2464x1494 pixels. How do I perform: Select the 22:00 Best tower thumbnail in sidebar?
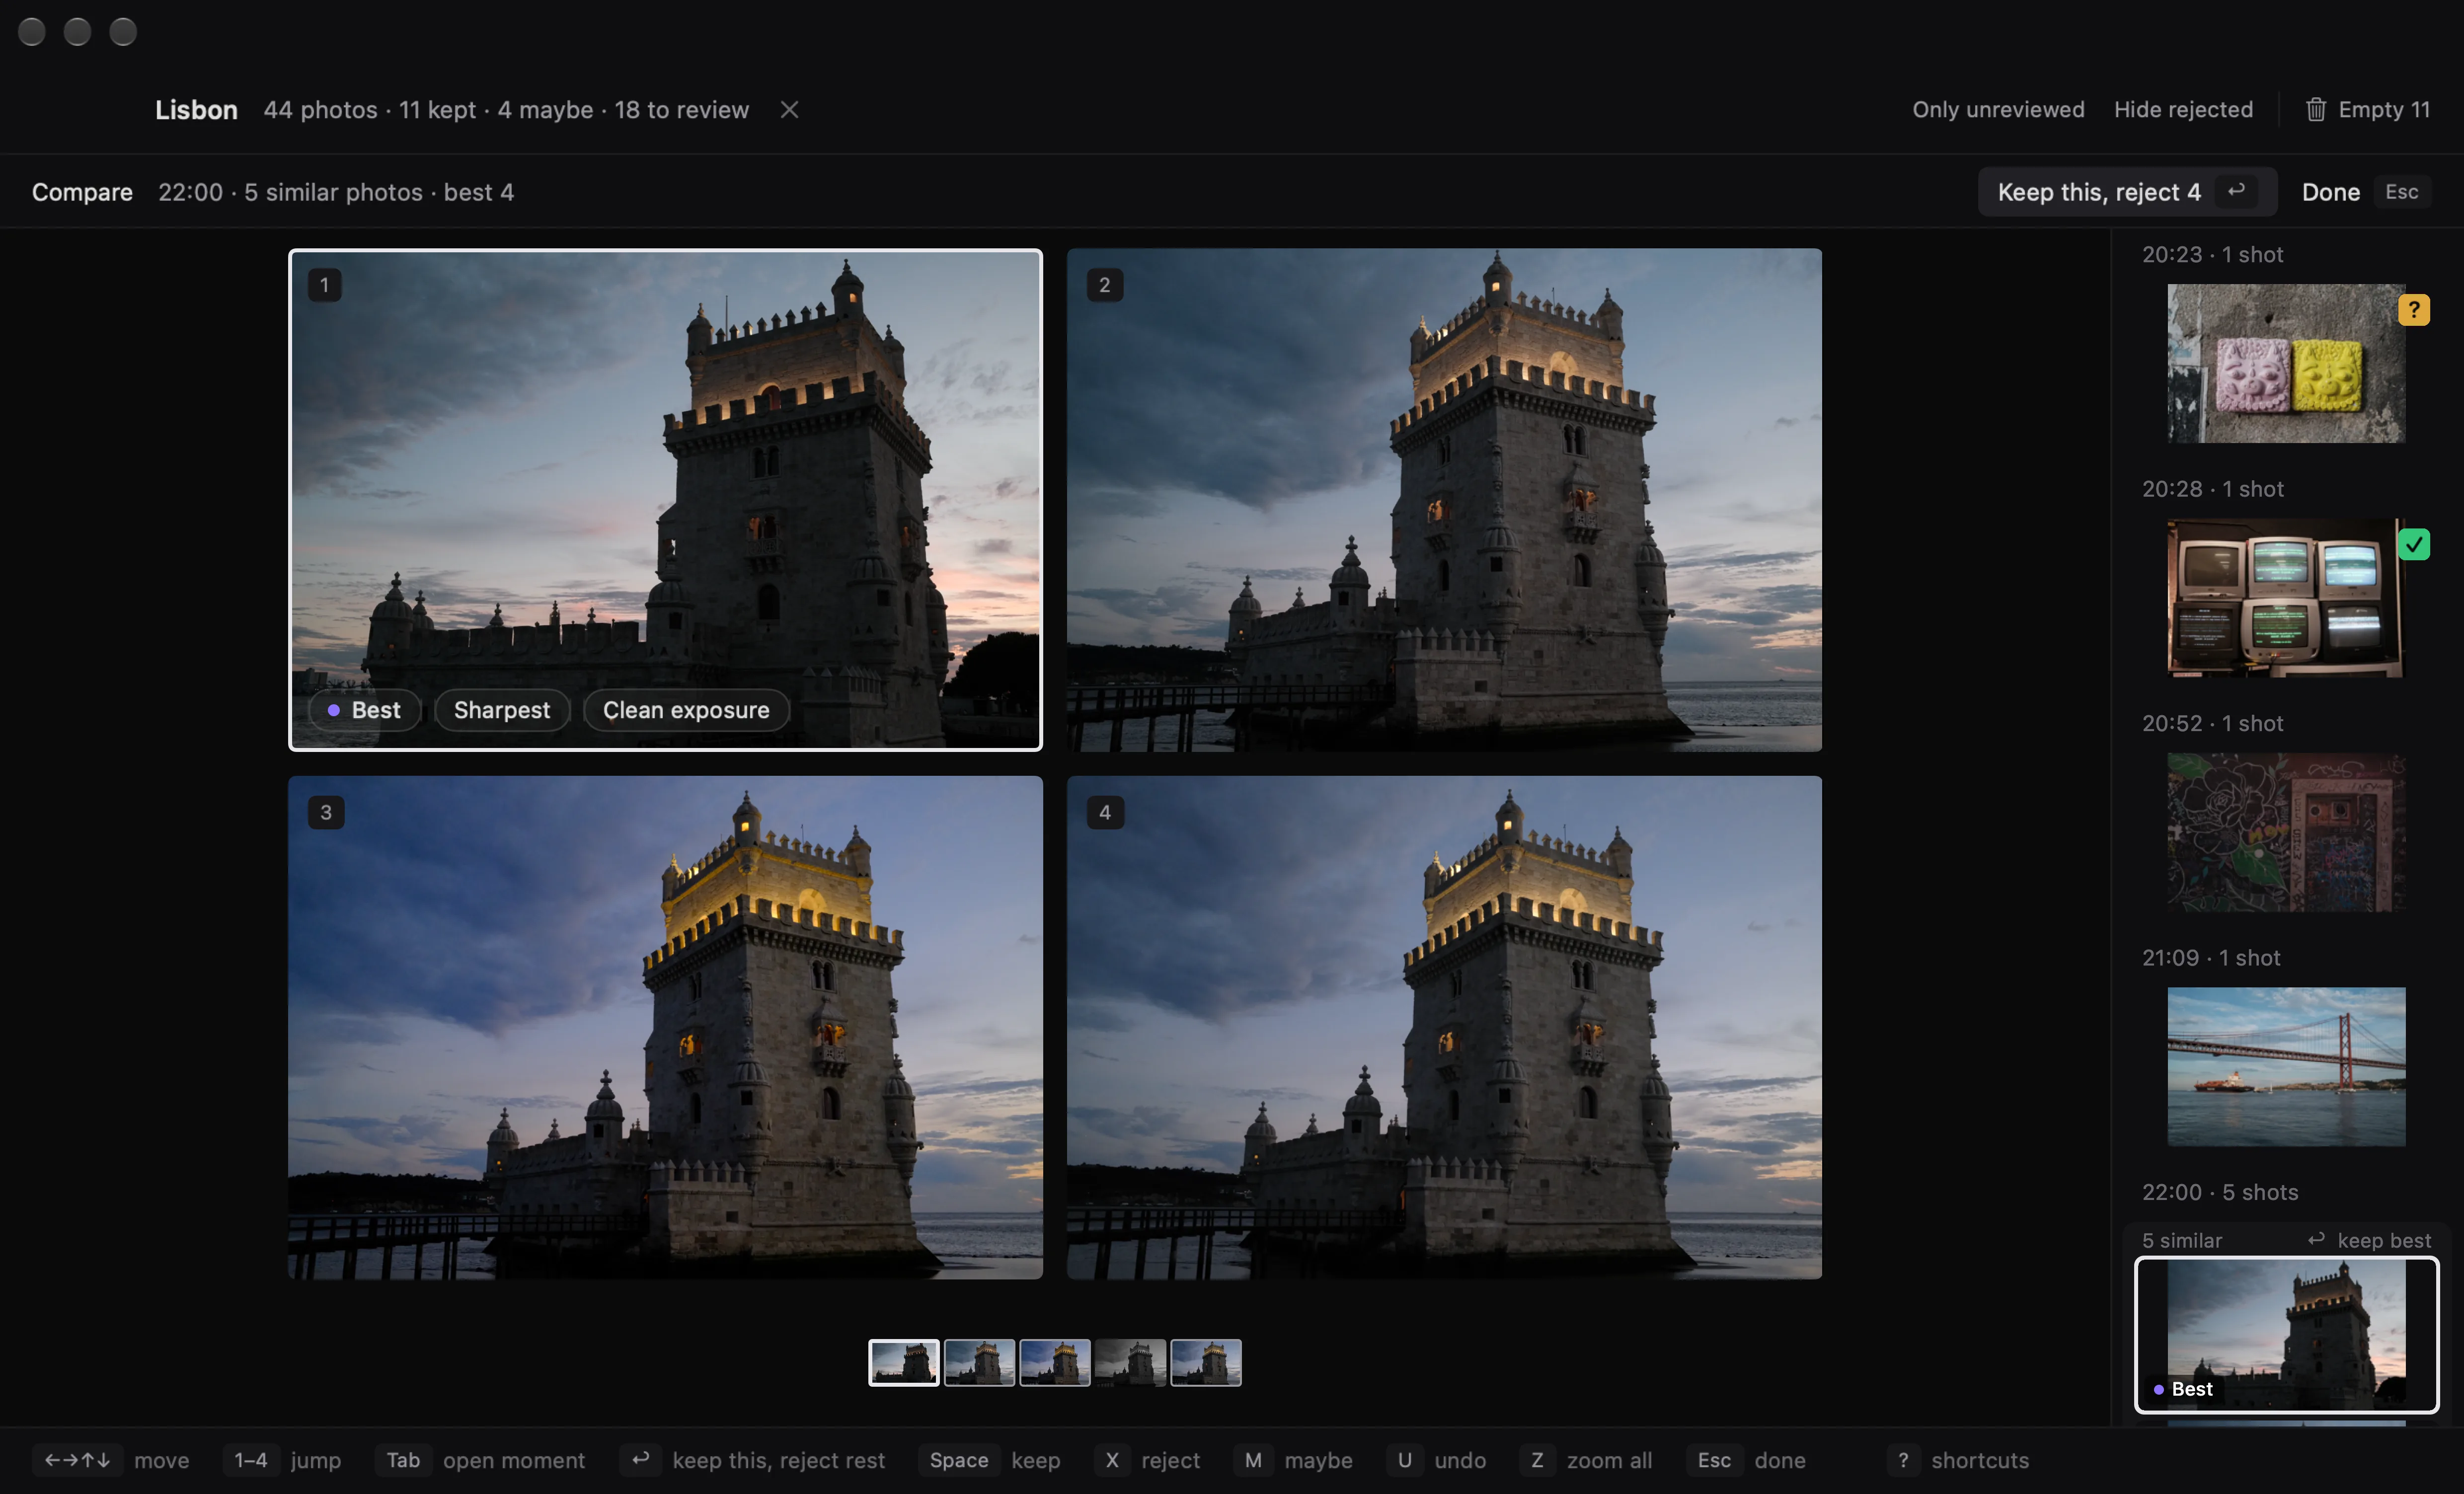tap(2286, 1335)
